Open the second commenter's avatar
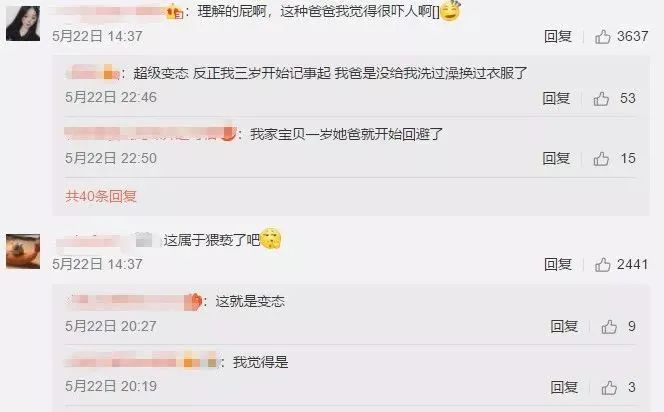The width and height of the screenshot is (664, 412). tap(23, 252)
